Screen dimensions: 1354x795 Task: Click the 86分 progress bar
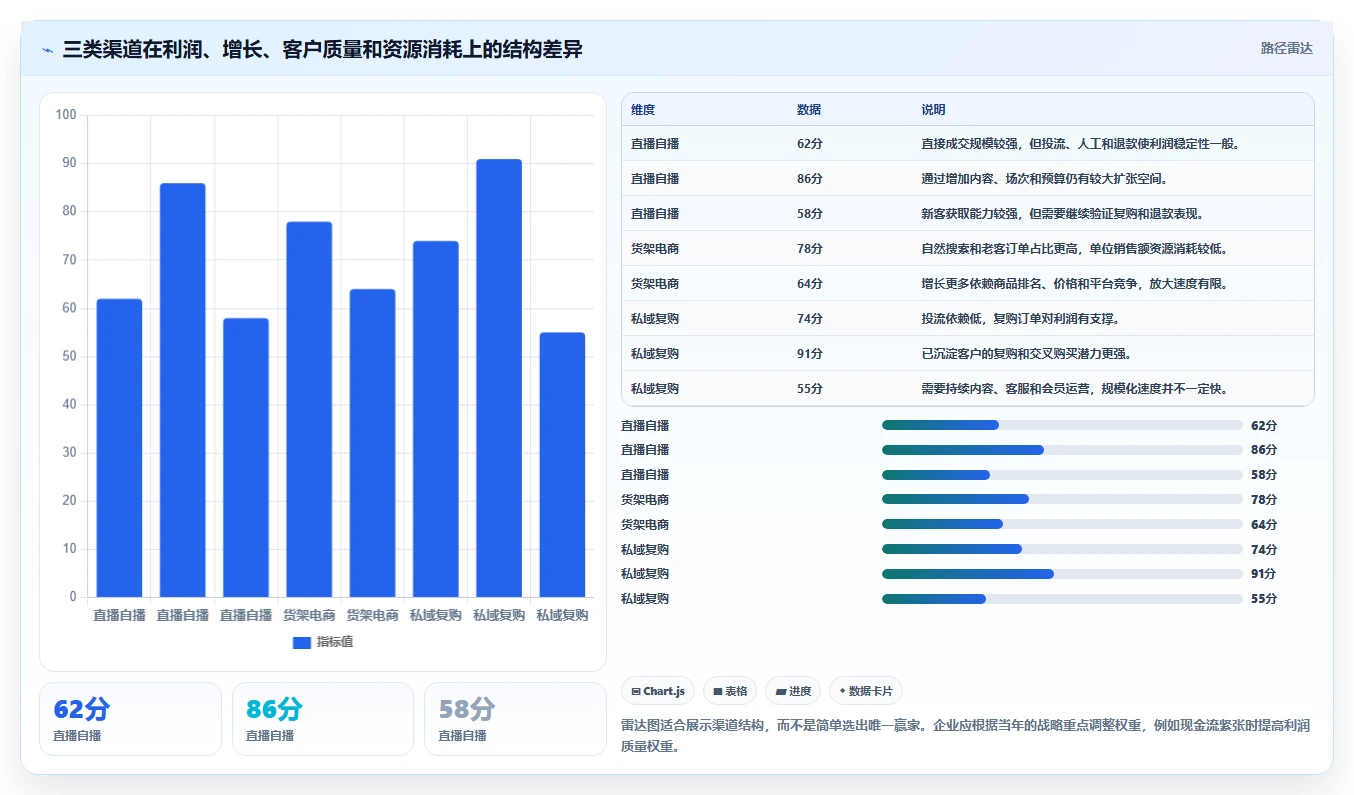tap(1062, 450)
